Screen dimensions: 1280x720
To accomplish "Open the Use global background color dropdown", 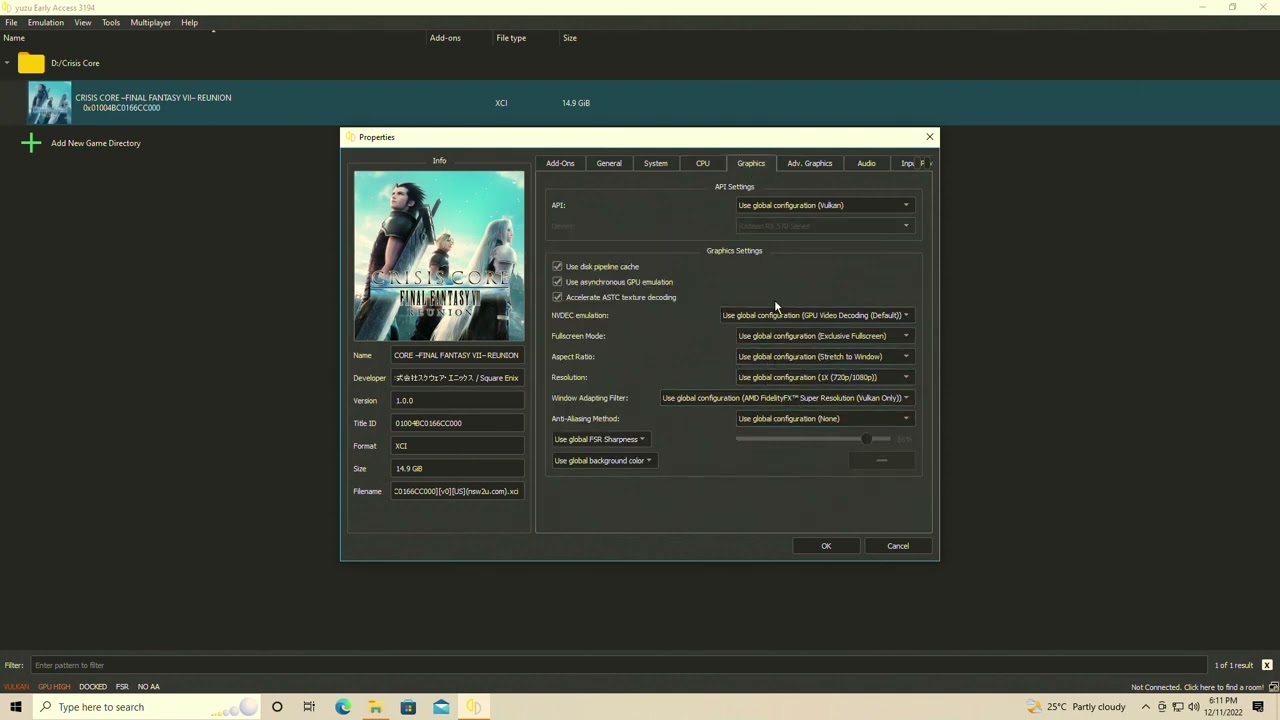I will pyautogui.click(x=603, y=461).
